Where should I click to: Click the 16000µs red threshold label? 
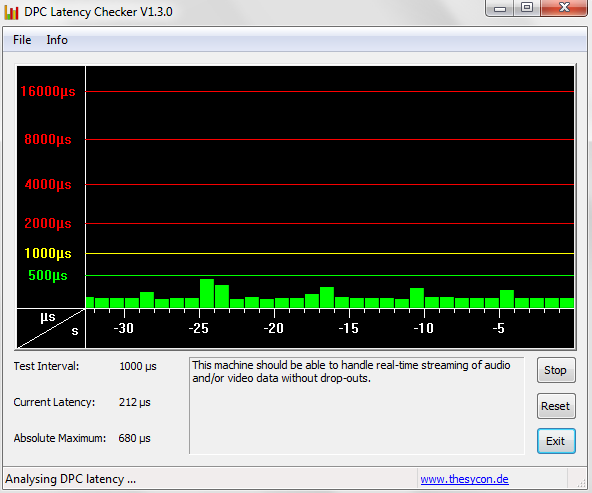pos(48,91)
